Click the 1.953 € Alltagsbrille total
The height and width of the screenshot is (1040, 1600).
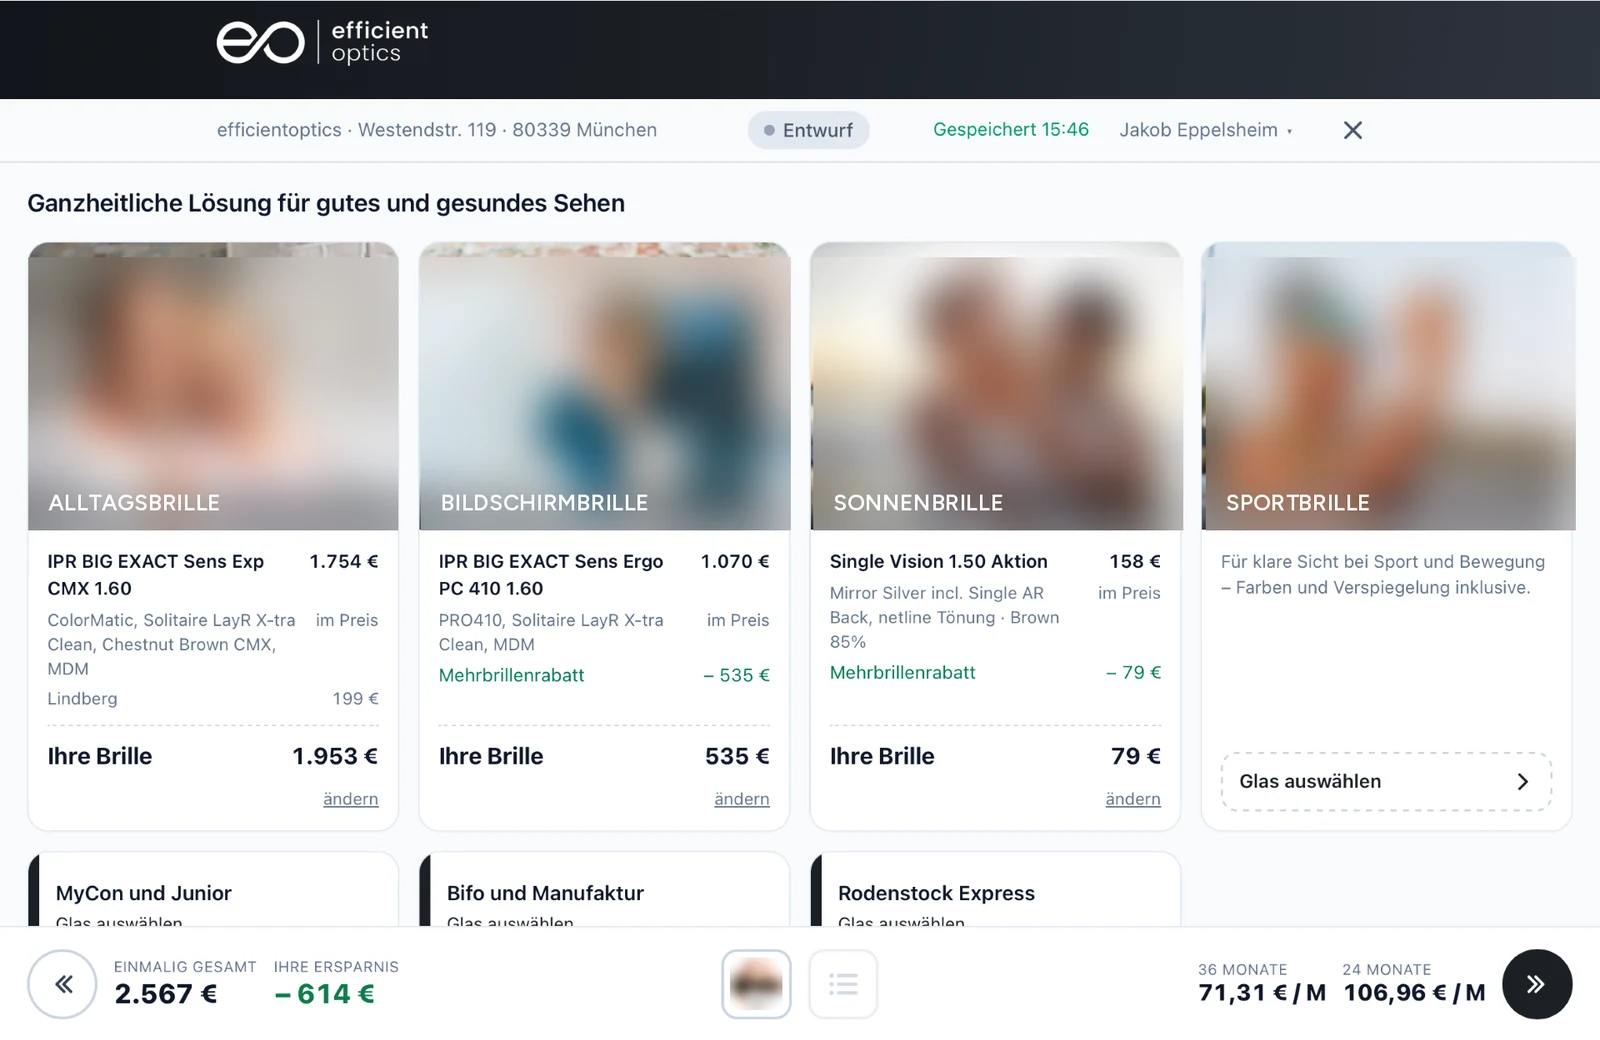coord(335,756)
